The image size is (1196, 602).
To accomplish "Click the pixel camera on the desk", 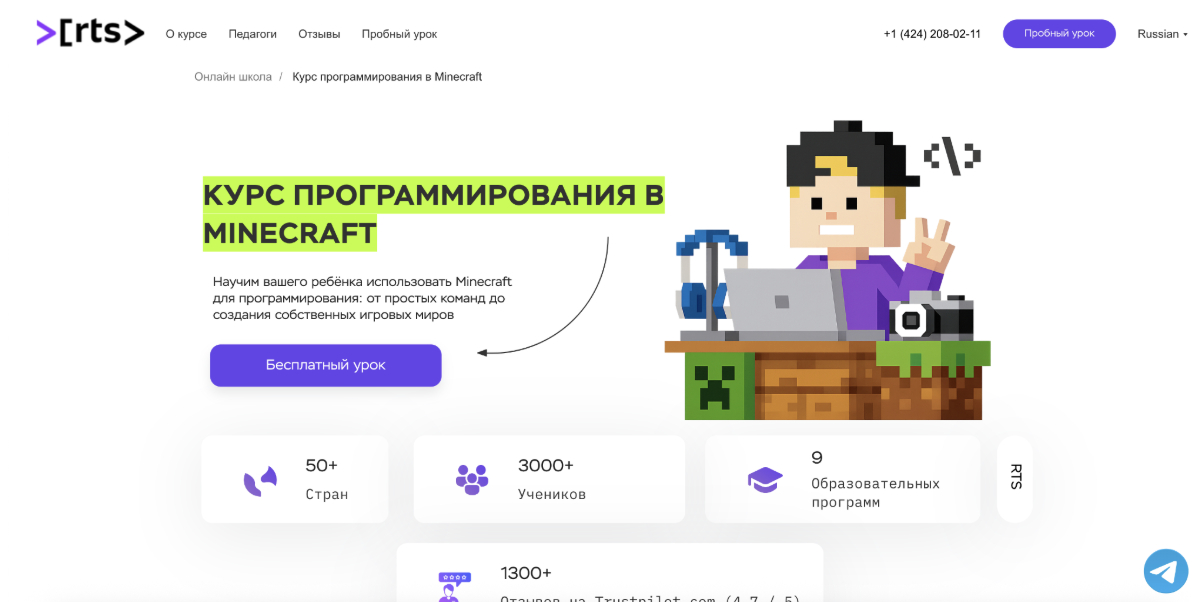I will pos(931,315).
